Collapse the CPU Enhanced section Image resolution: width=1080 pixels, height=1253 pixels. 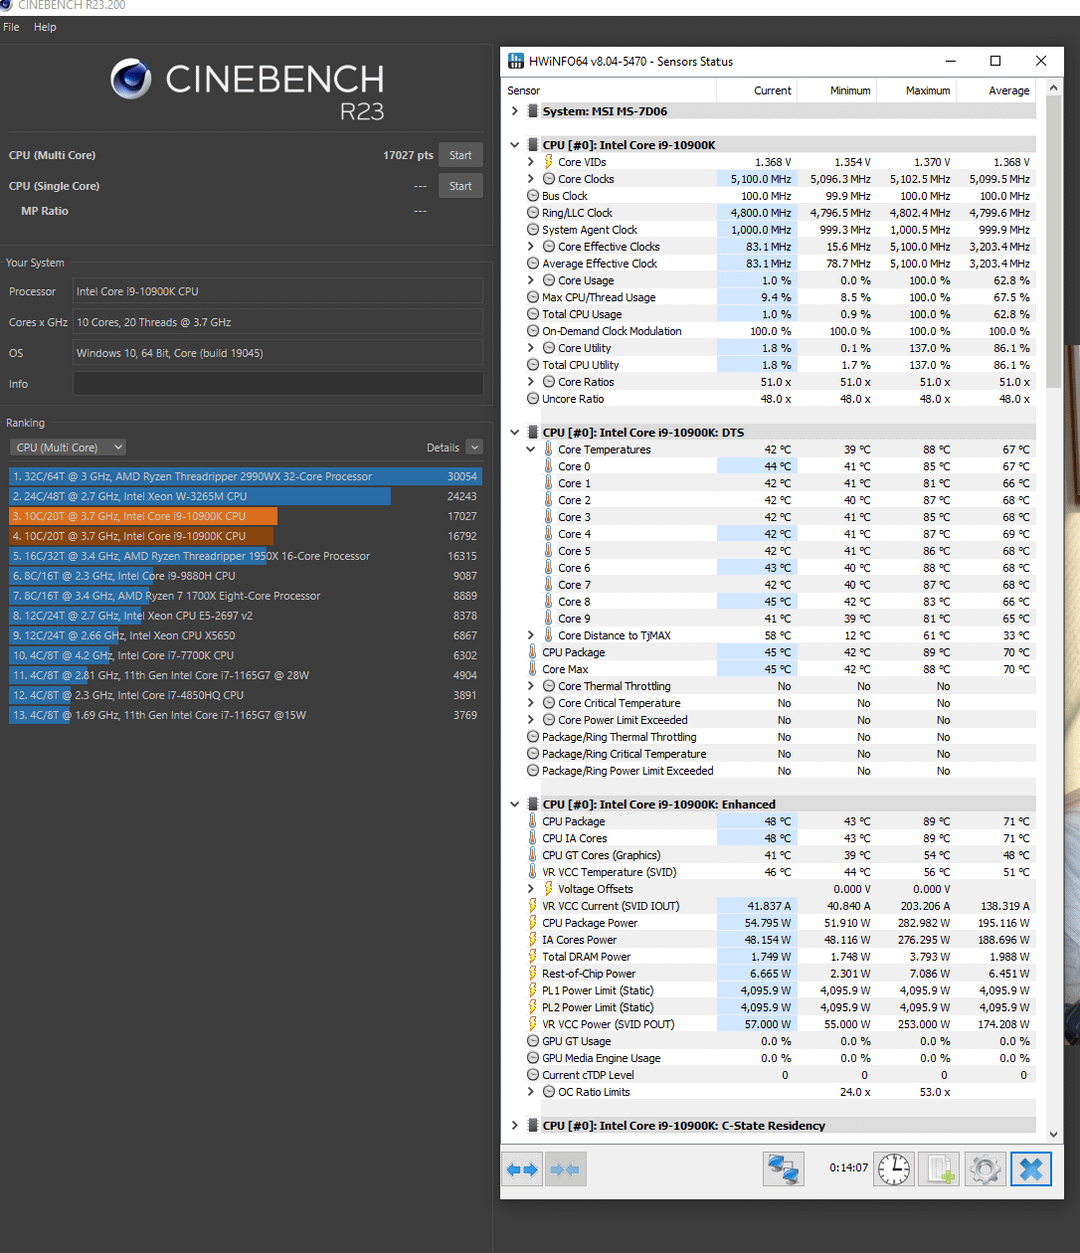(x=515, y=804)
